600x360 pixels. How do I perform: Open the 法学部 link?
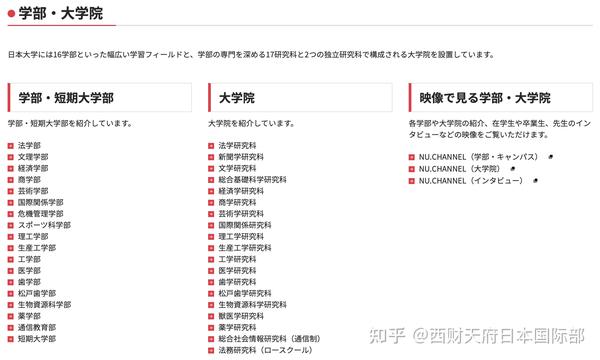pos(29,145)
